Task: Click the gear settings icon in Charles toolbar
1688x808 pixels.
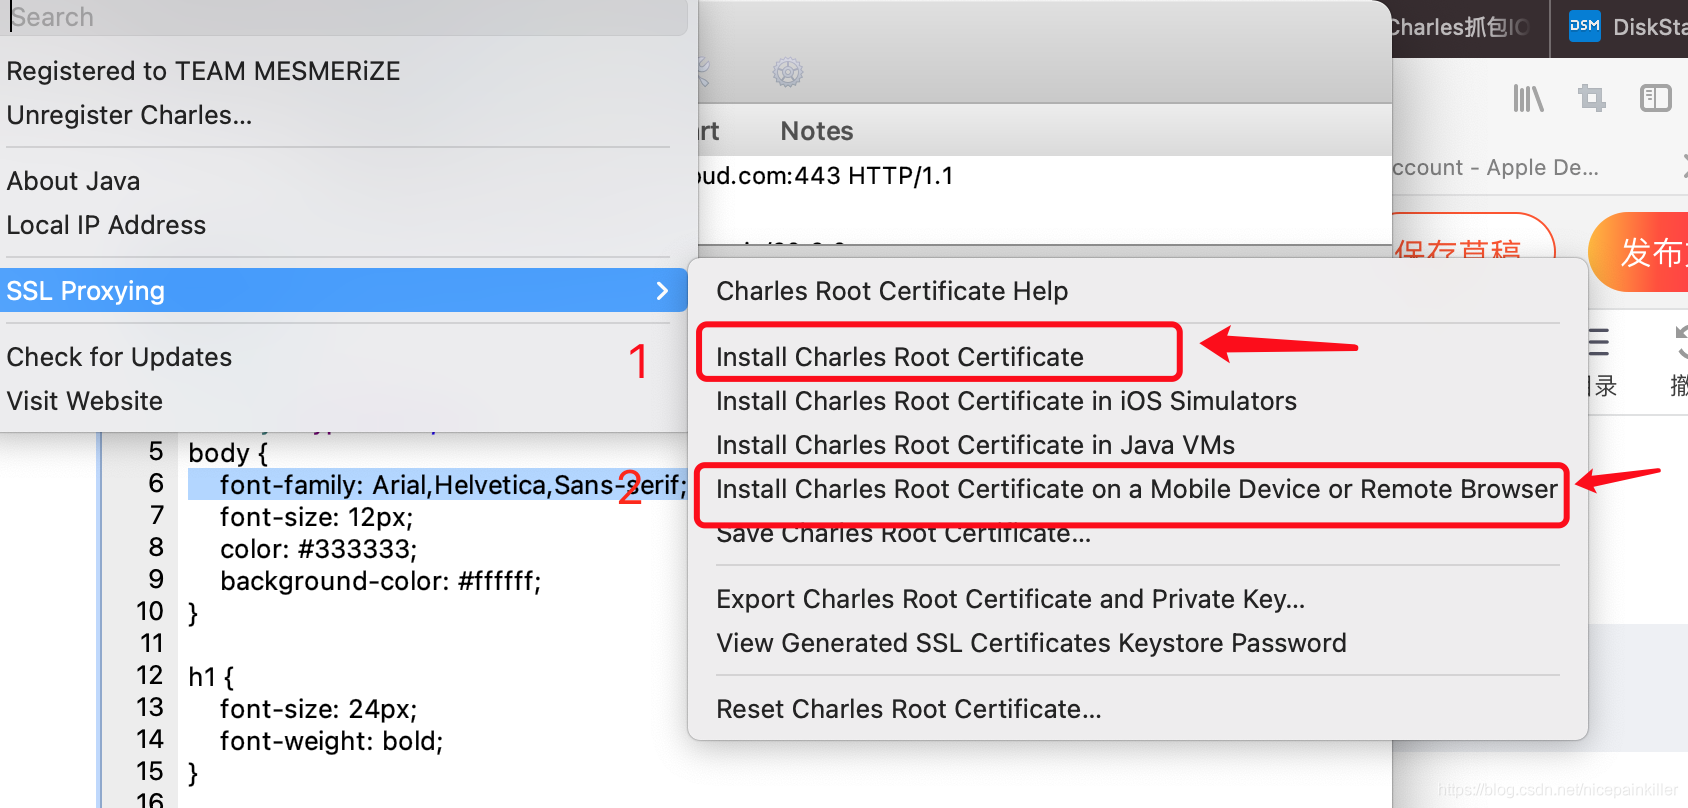Action: tap(788, 72)
